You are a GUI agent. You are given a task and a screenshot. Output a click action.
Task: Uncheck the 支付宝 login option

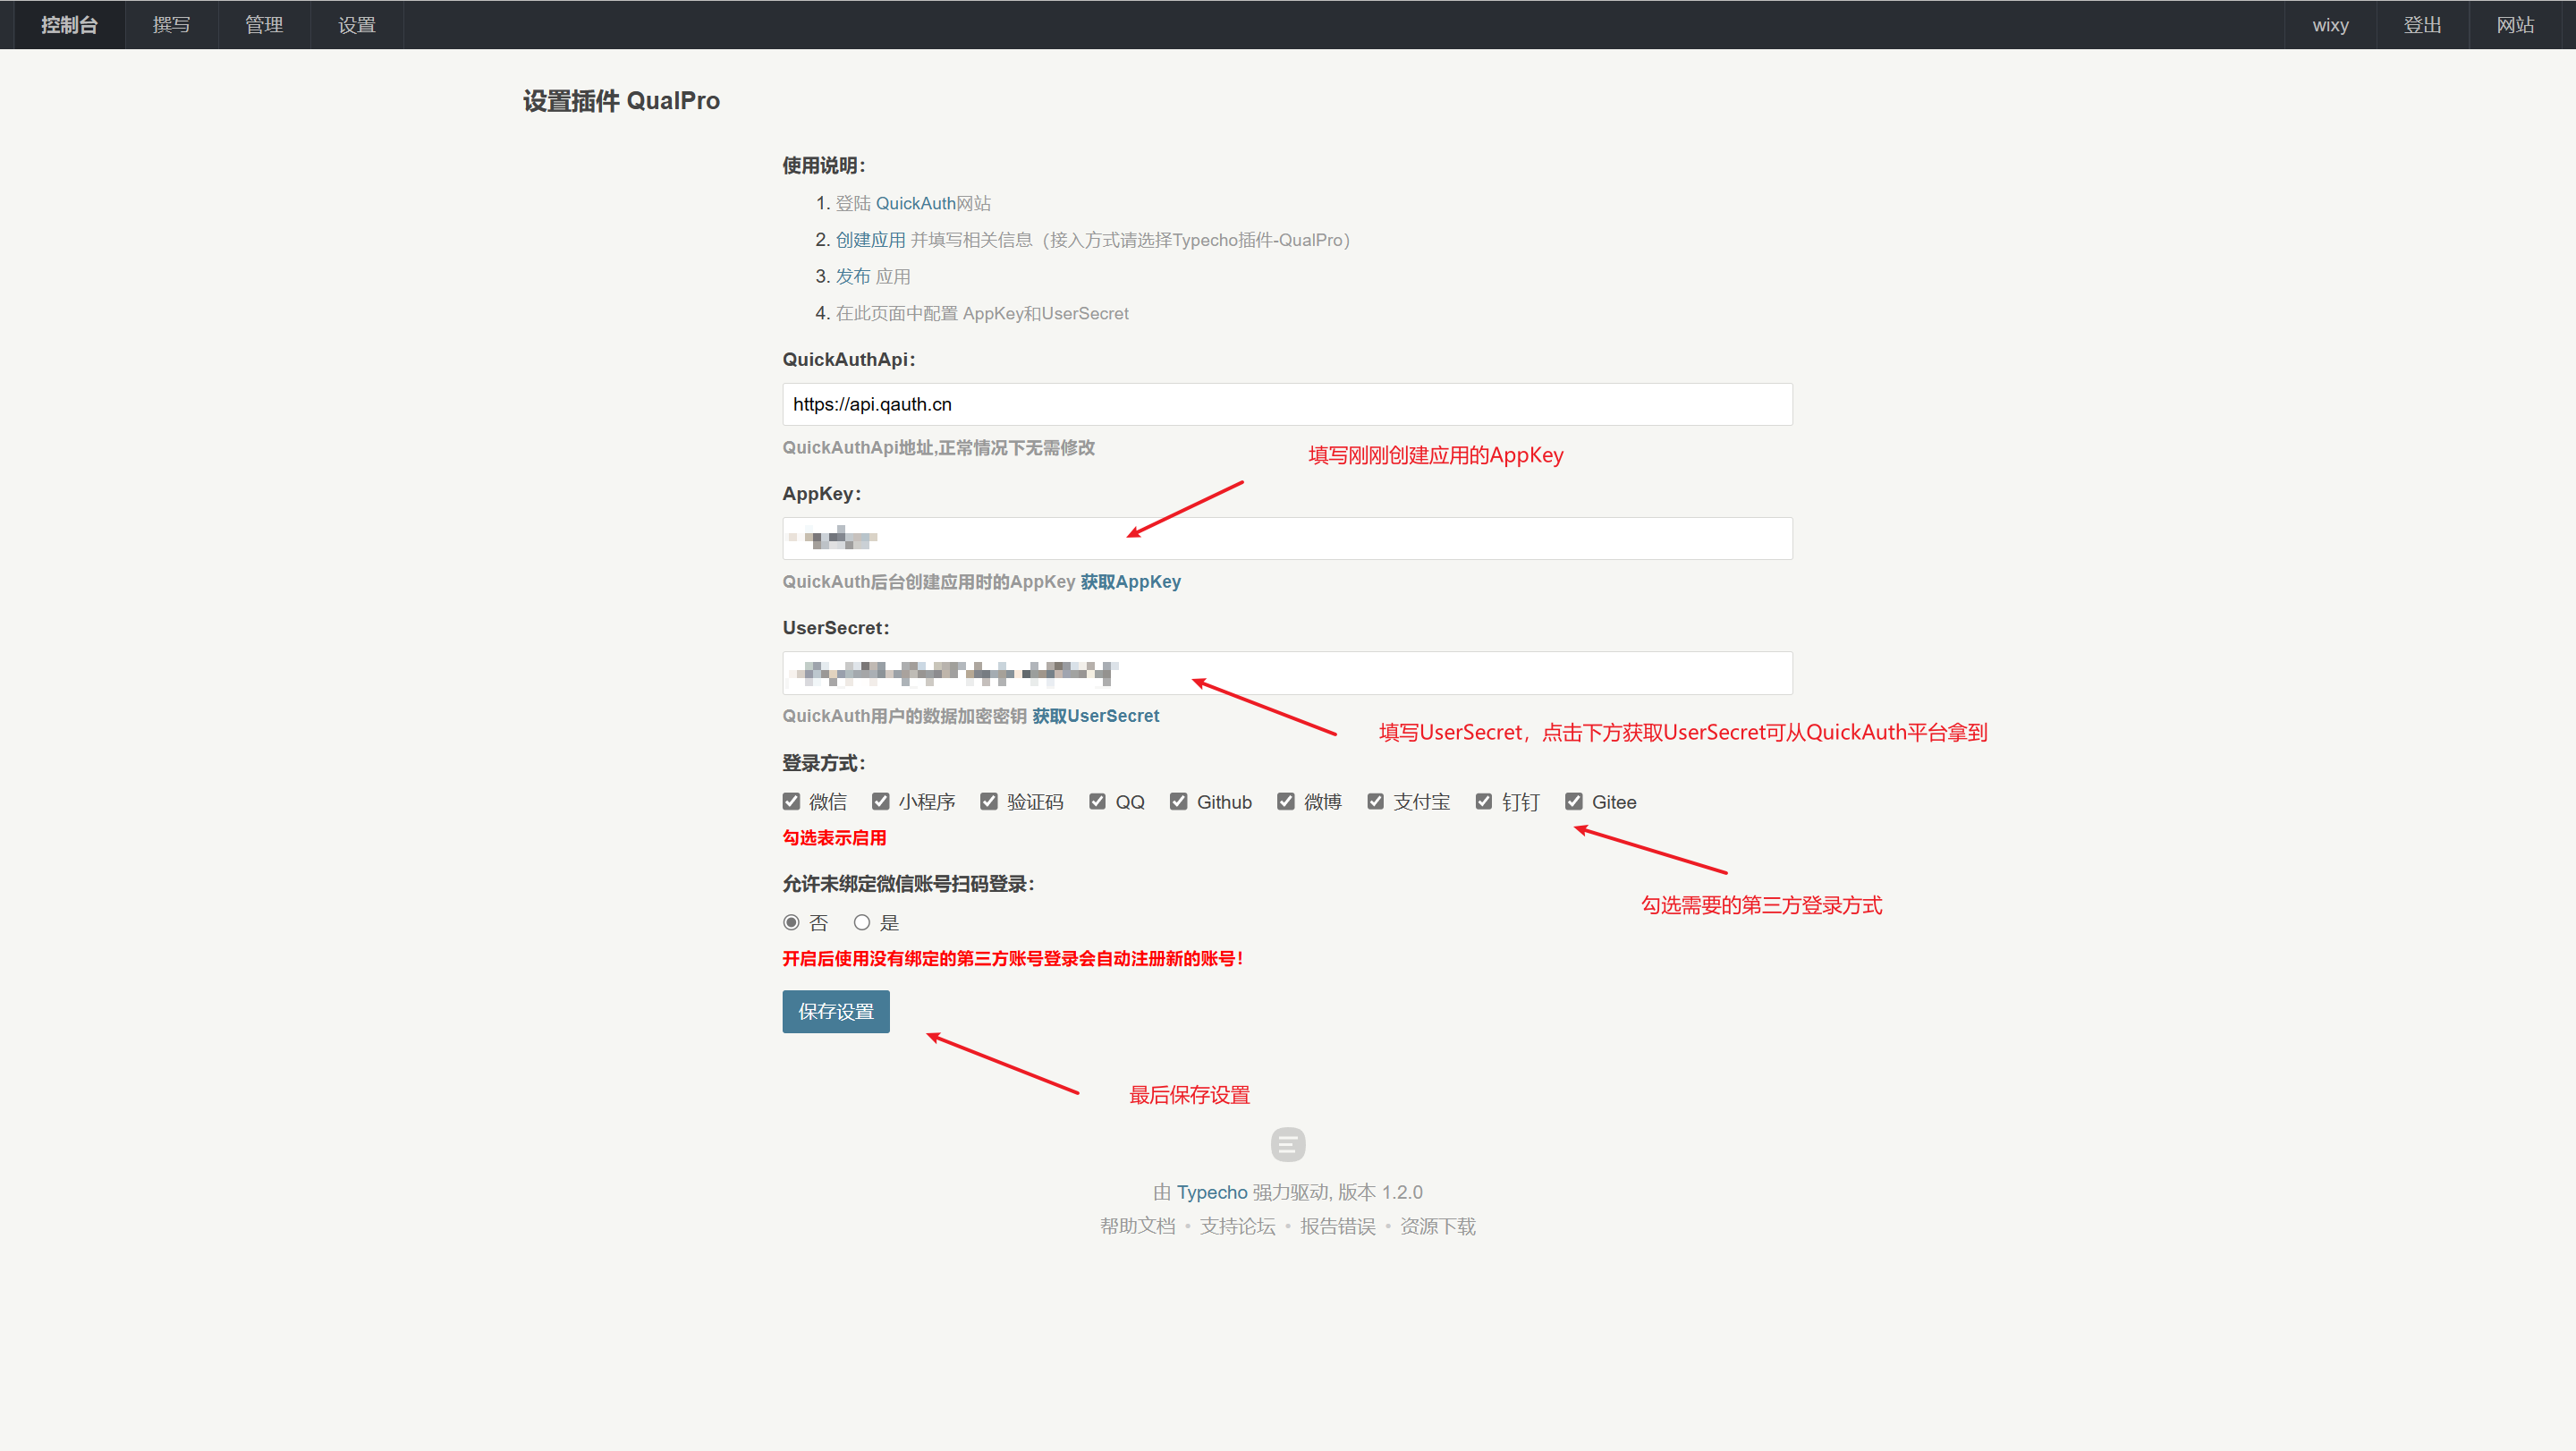[1376, 802]
